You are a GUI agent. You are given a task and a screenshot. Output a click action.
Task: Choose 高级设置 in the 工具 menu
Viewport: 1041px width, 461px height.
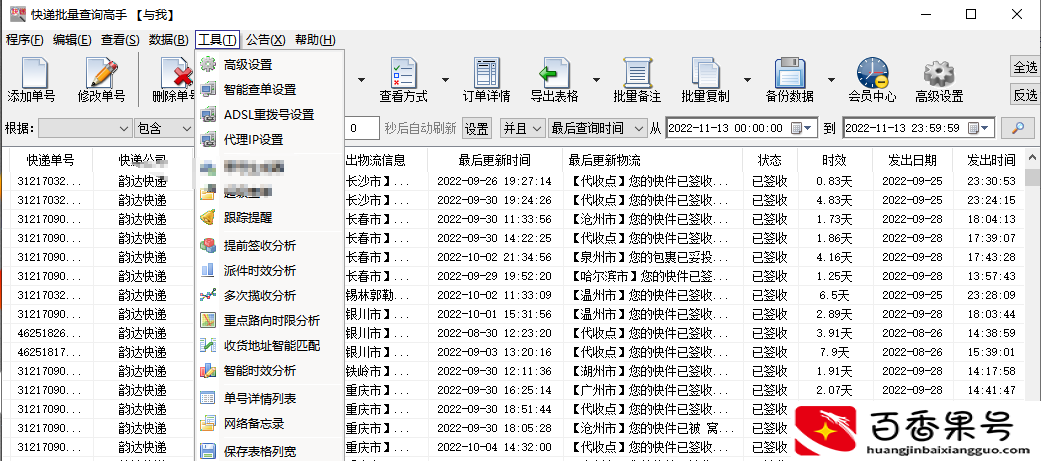270,64
